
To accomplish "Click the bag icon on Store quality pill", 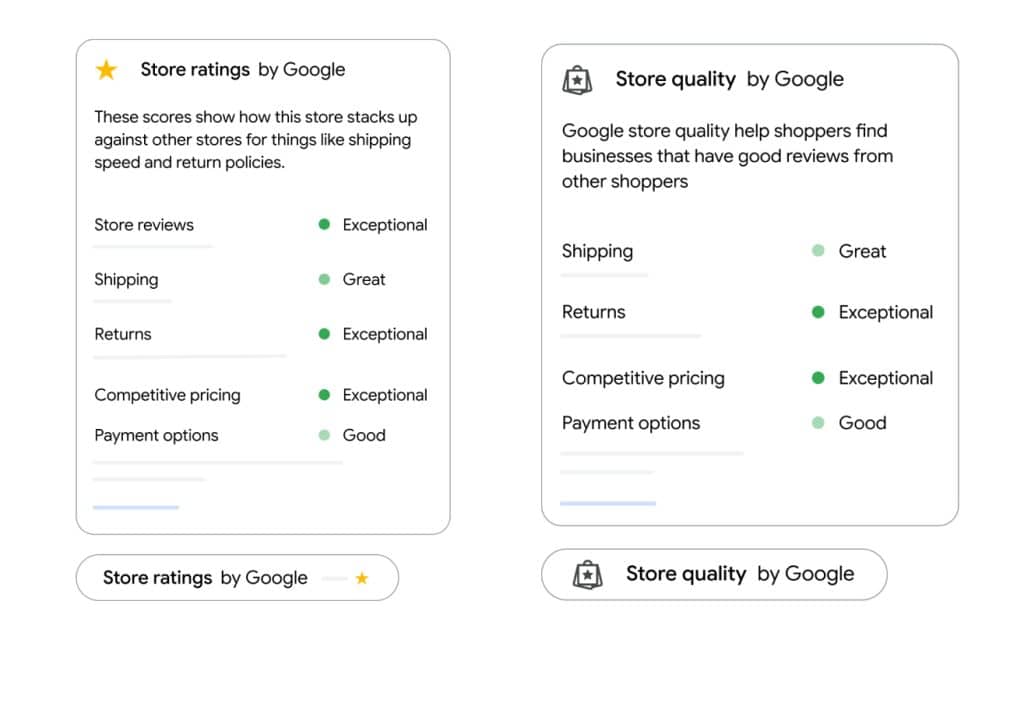I will (588, 575).
